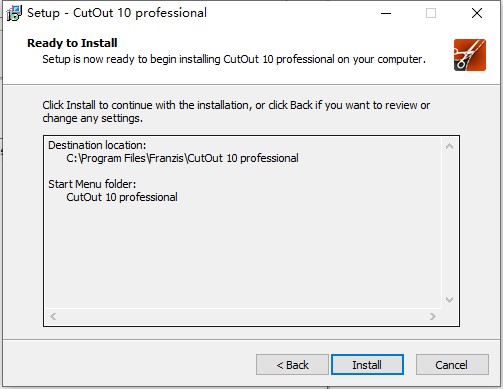
Task: Click the Destination location label in summary
Action: [x=97, y=145]
